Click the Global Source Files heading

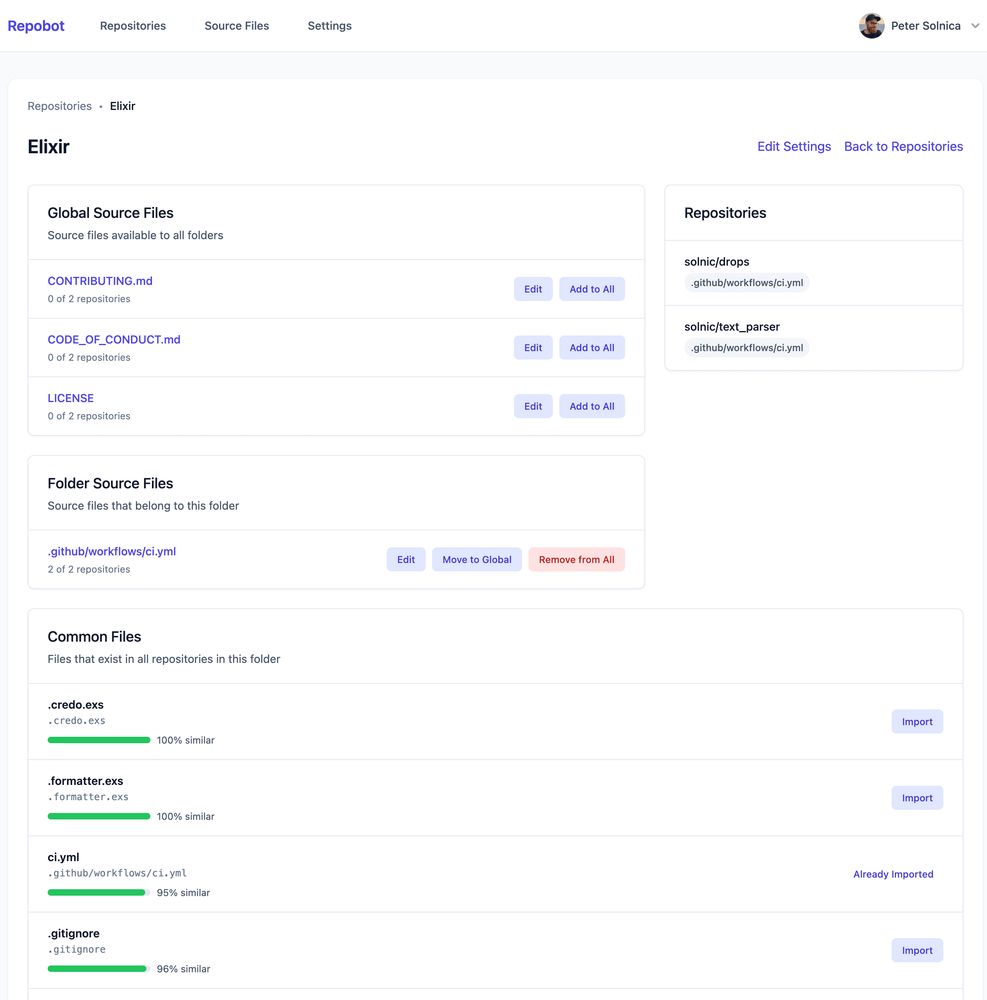(x=110, y=212)
